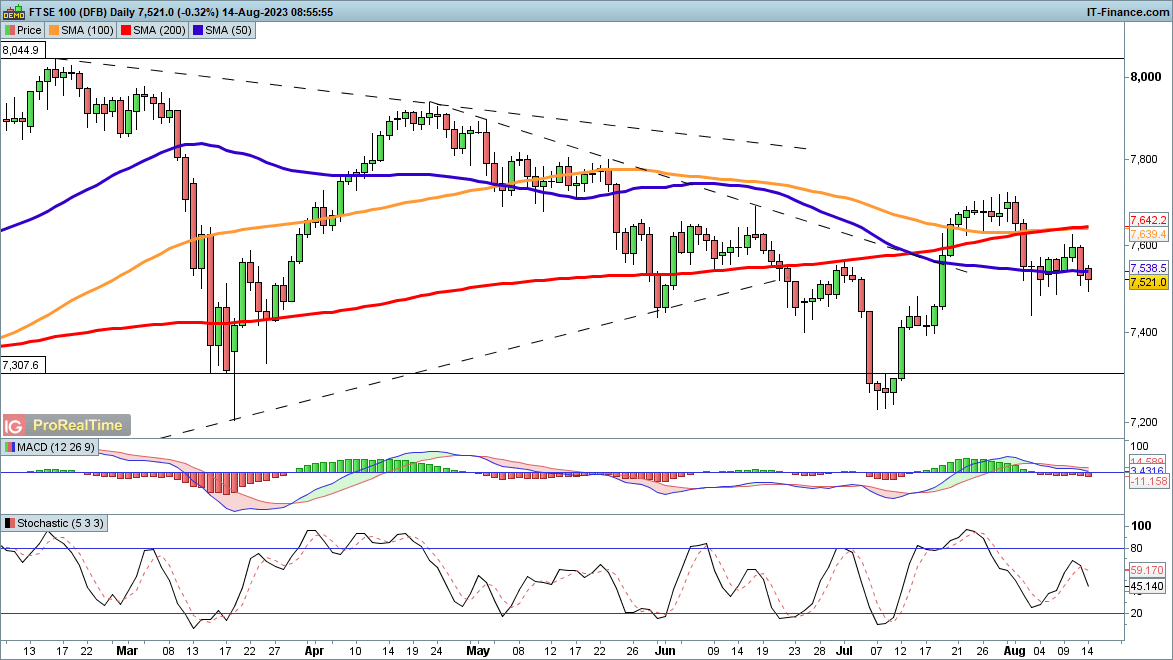The height and width of the screenshot is (660, 1173).
Task: Click the DEMO chart icon at top-left
Action: pyautogui.click(x=14, y=11)
